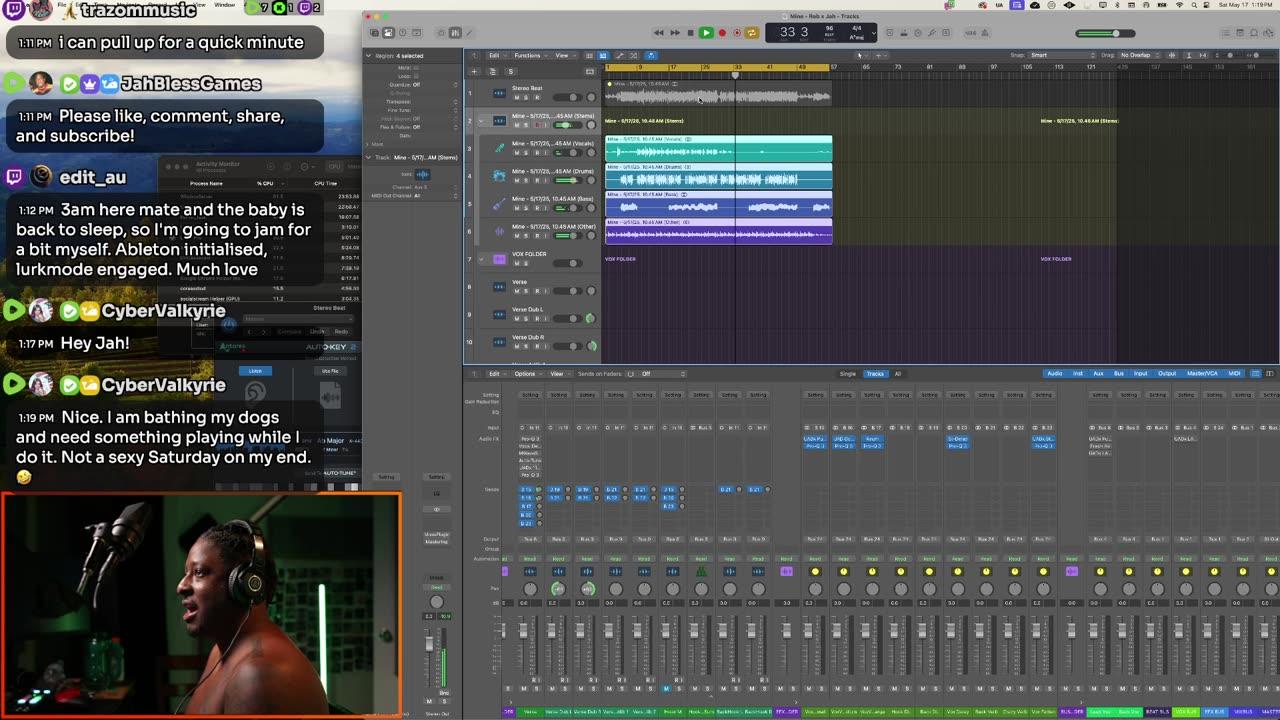
Task: Open the Toolbar icon next to Quick Help
Action: (414, 33)
